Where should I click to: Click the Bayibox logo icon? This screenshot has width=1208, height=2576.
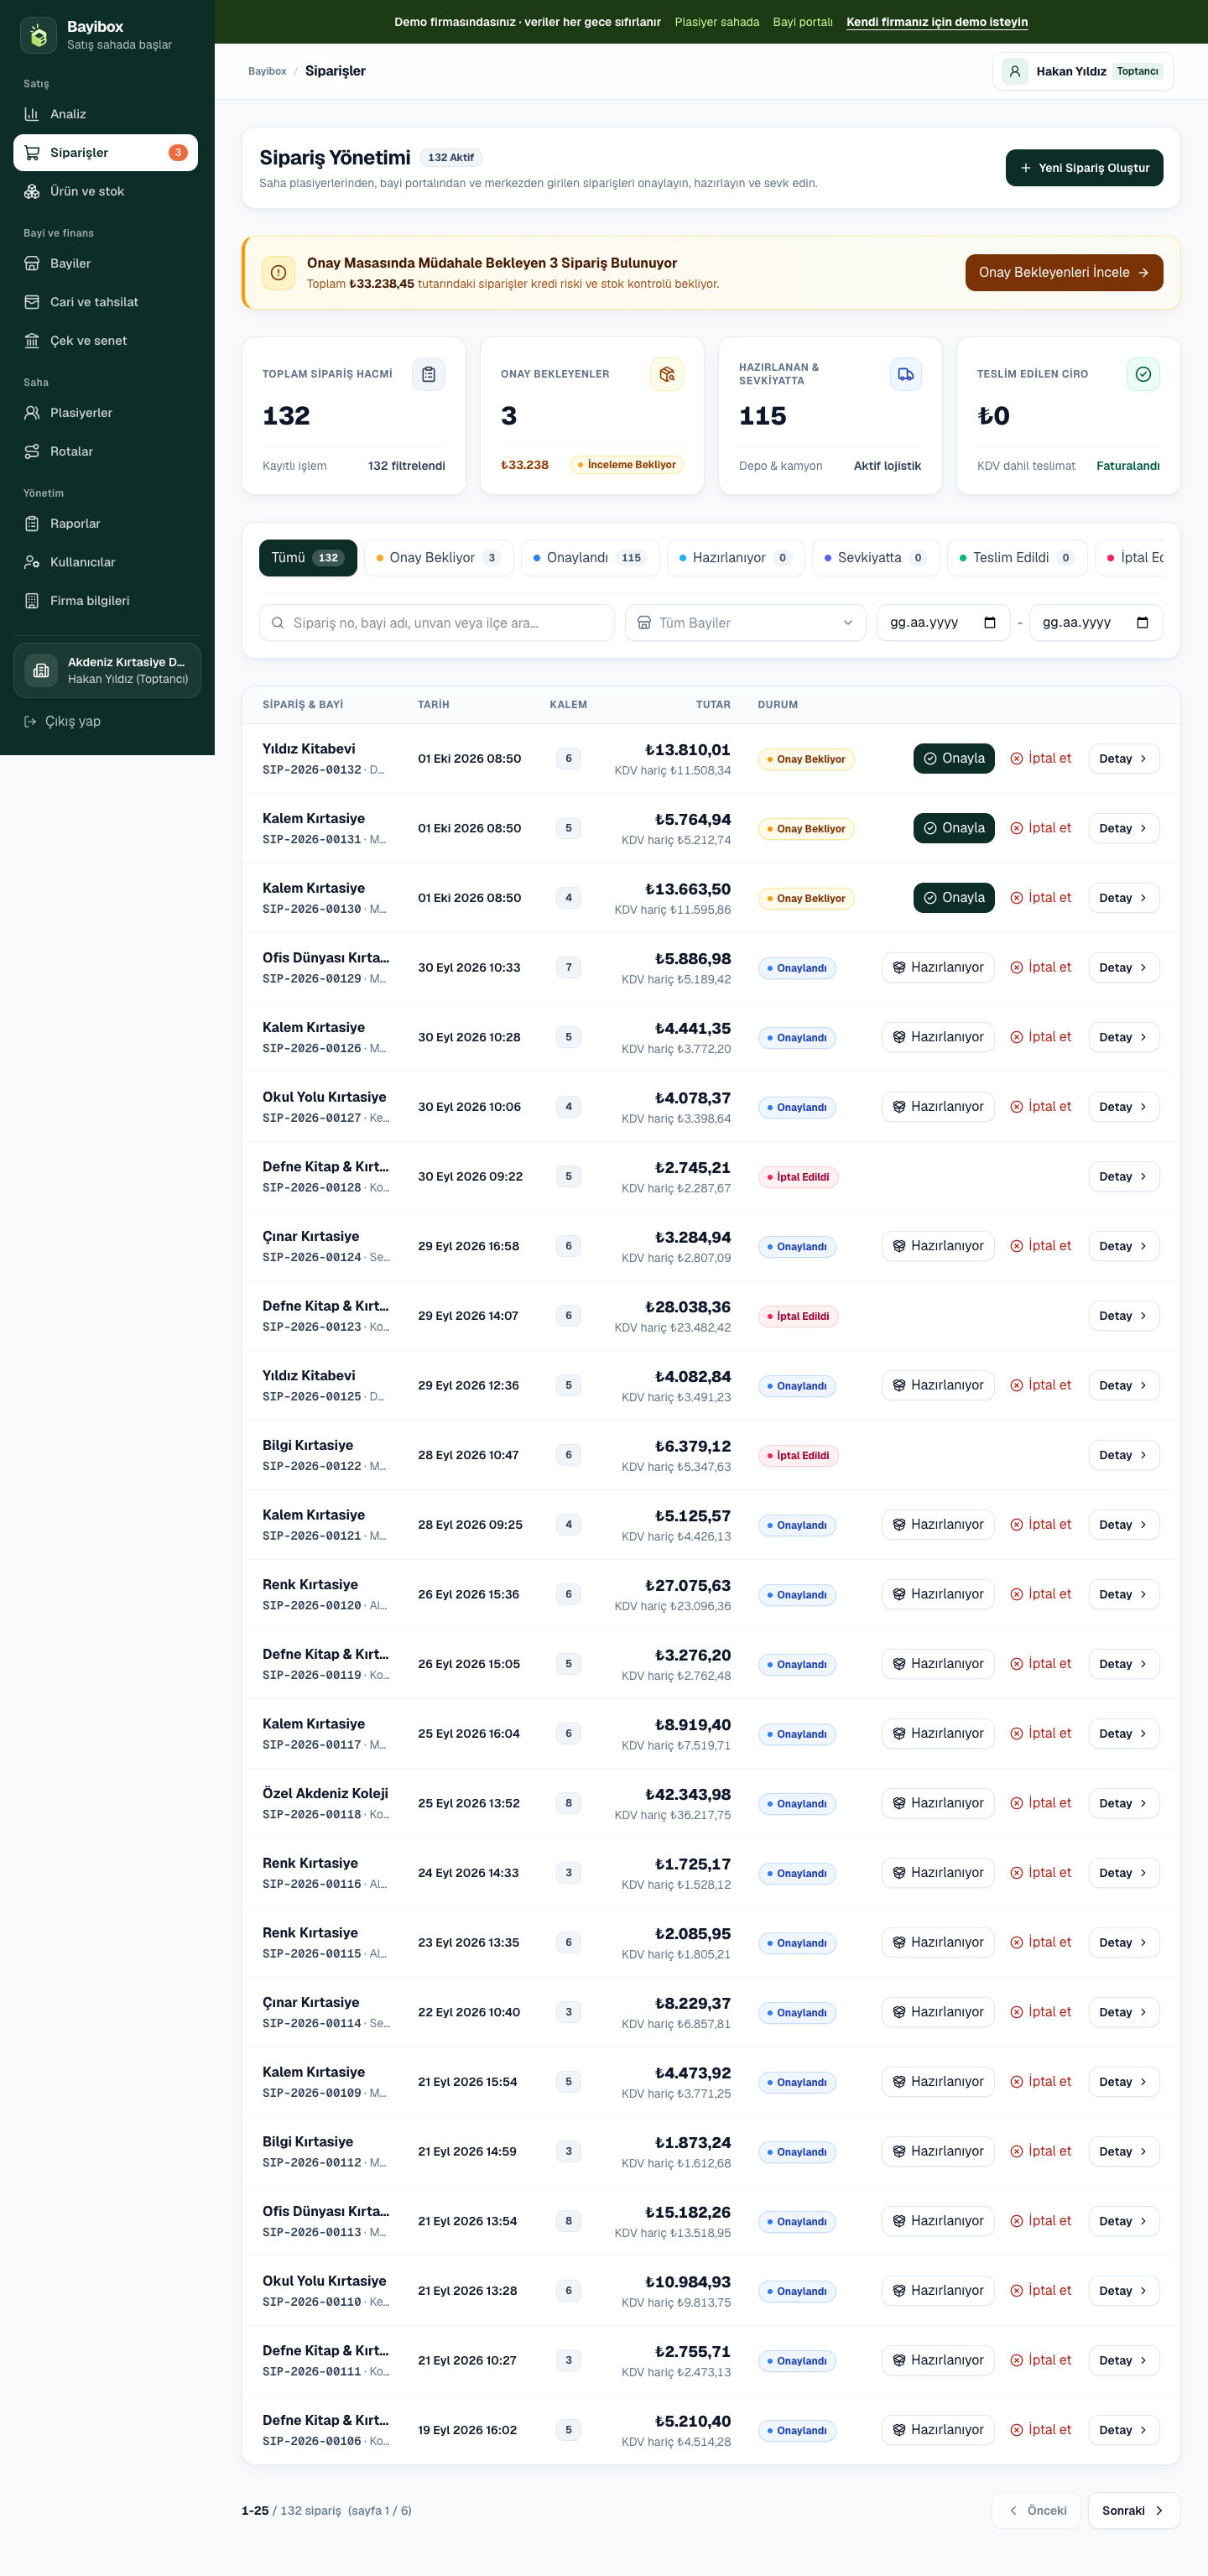tap(38, 35)
